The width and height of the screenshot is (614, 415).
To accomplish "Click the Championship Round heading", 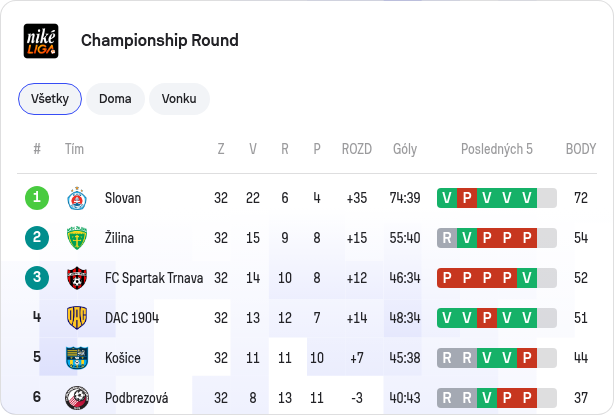I will tap(160, 40).
